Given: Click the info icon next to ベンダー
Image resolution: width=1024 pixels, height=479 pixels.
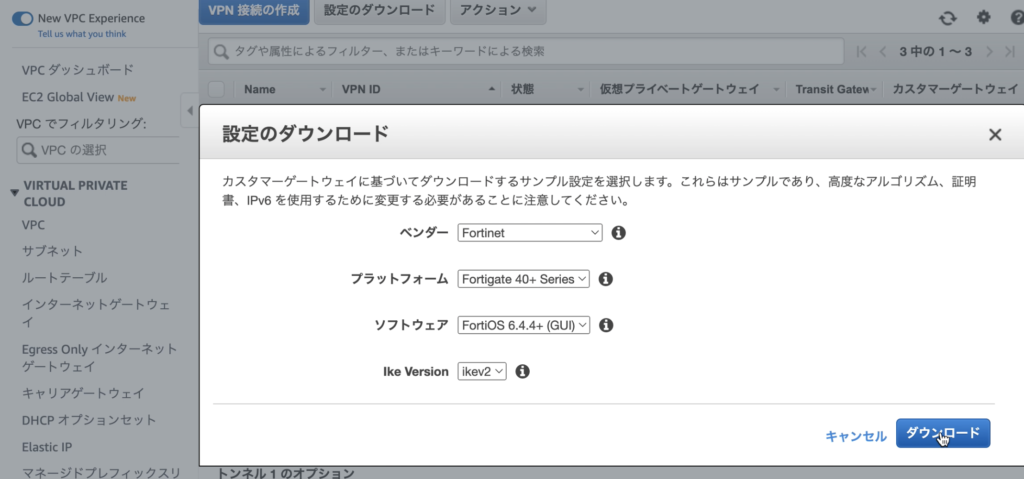Looking at the screenshot, I should tap(618, 233).
